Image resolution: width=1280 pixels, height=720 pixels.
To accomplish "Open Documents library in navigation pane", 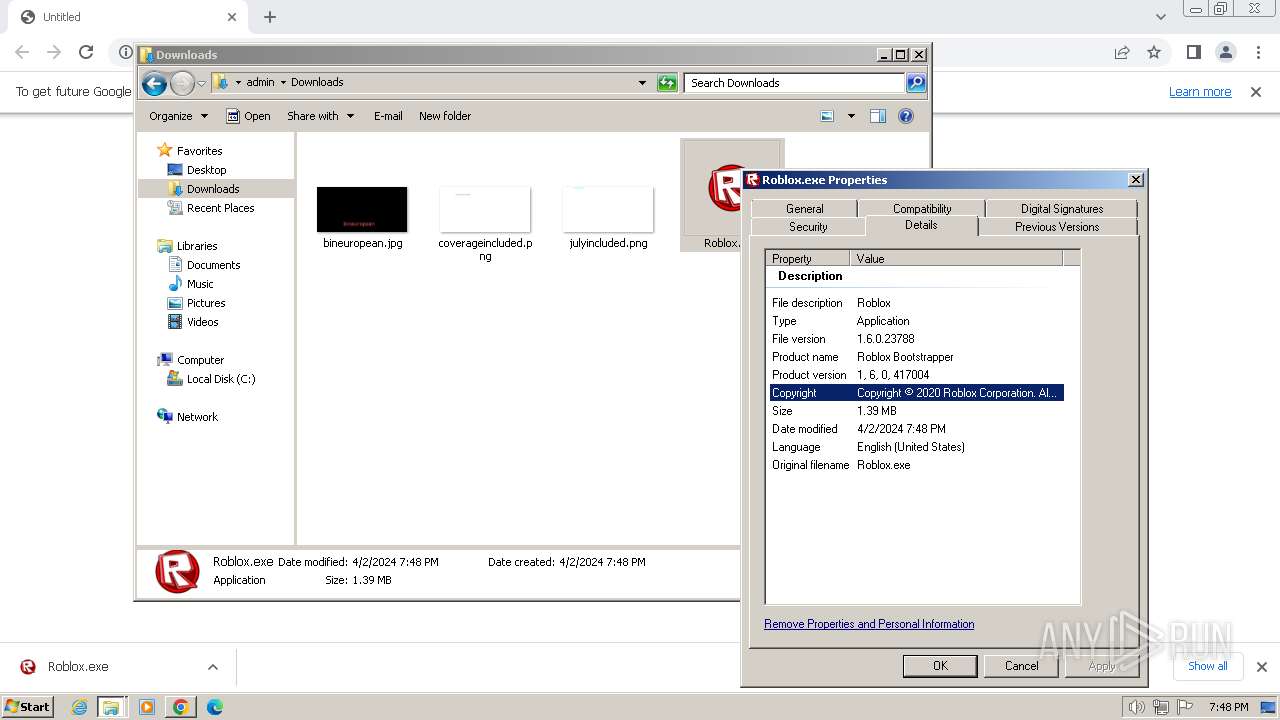I will click(x=213, y=265).
